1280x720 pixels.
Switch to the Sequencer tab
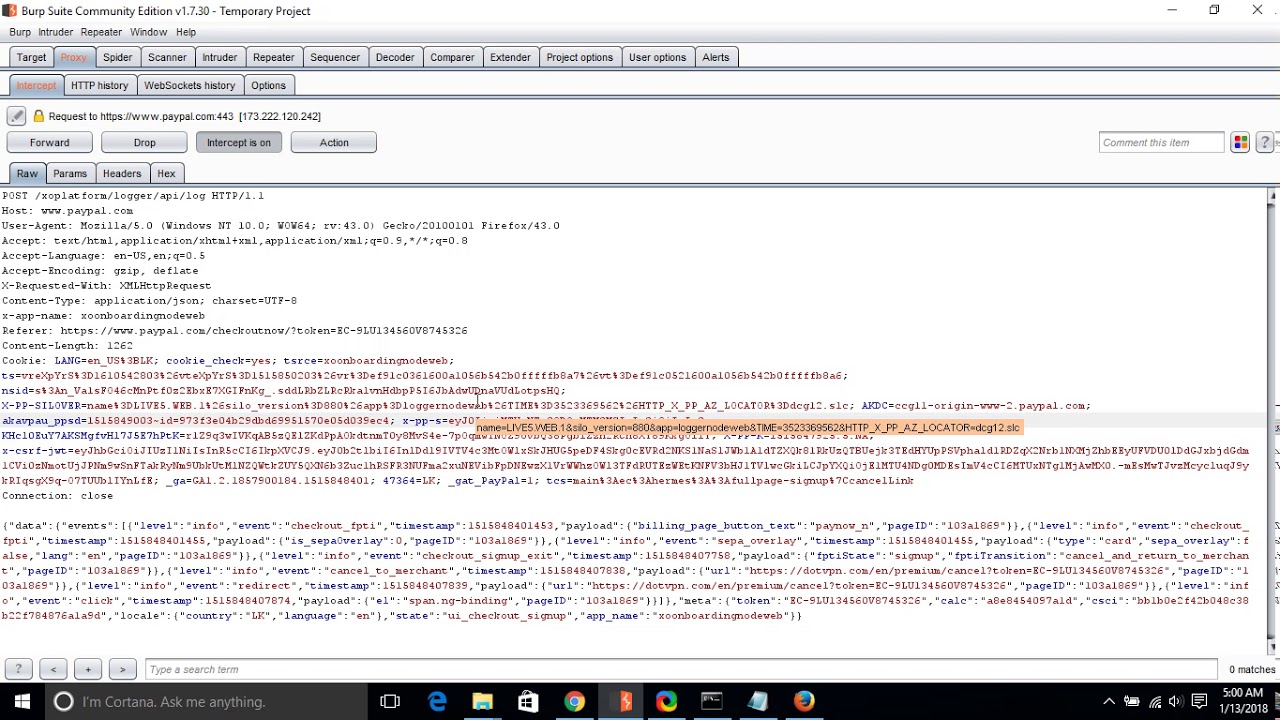tap(334, 57)
